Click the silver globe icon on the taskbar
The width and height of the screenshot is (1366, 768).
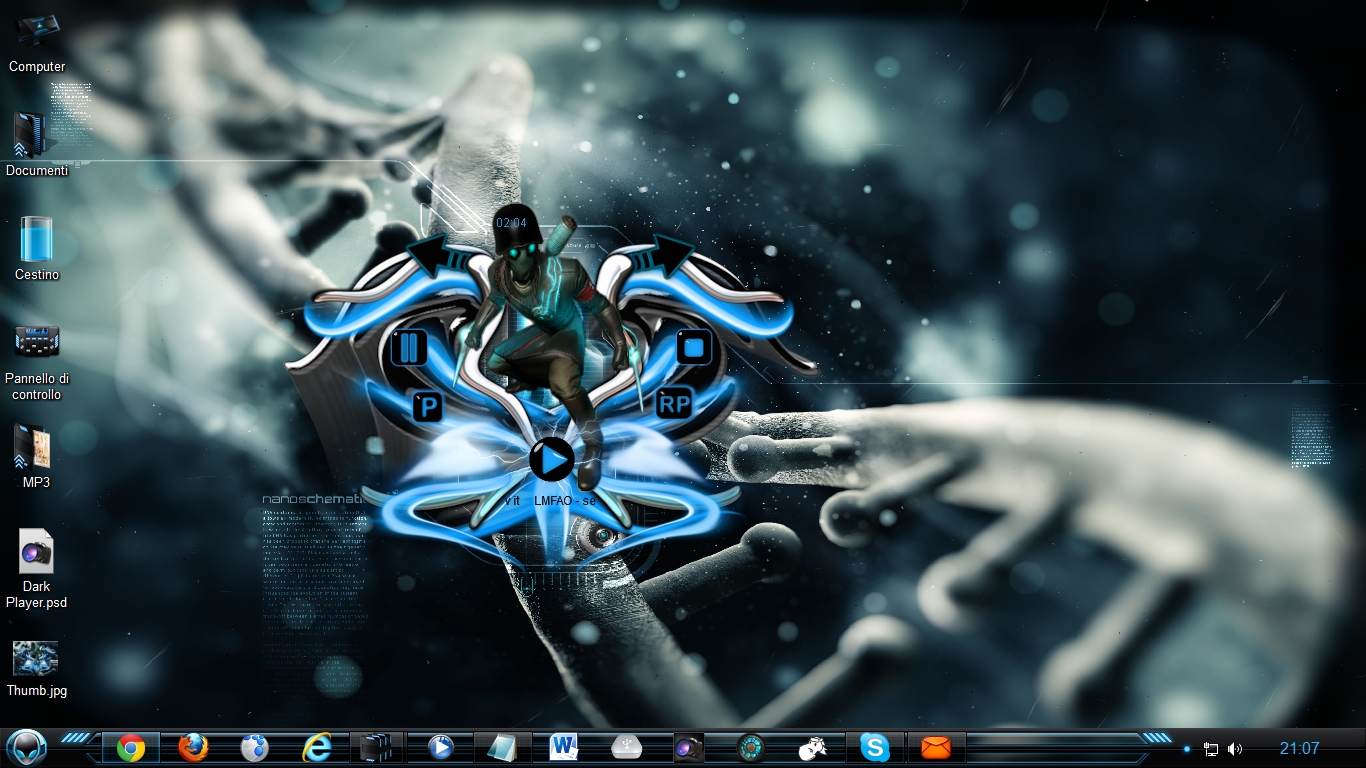[255, 748]
